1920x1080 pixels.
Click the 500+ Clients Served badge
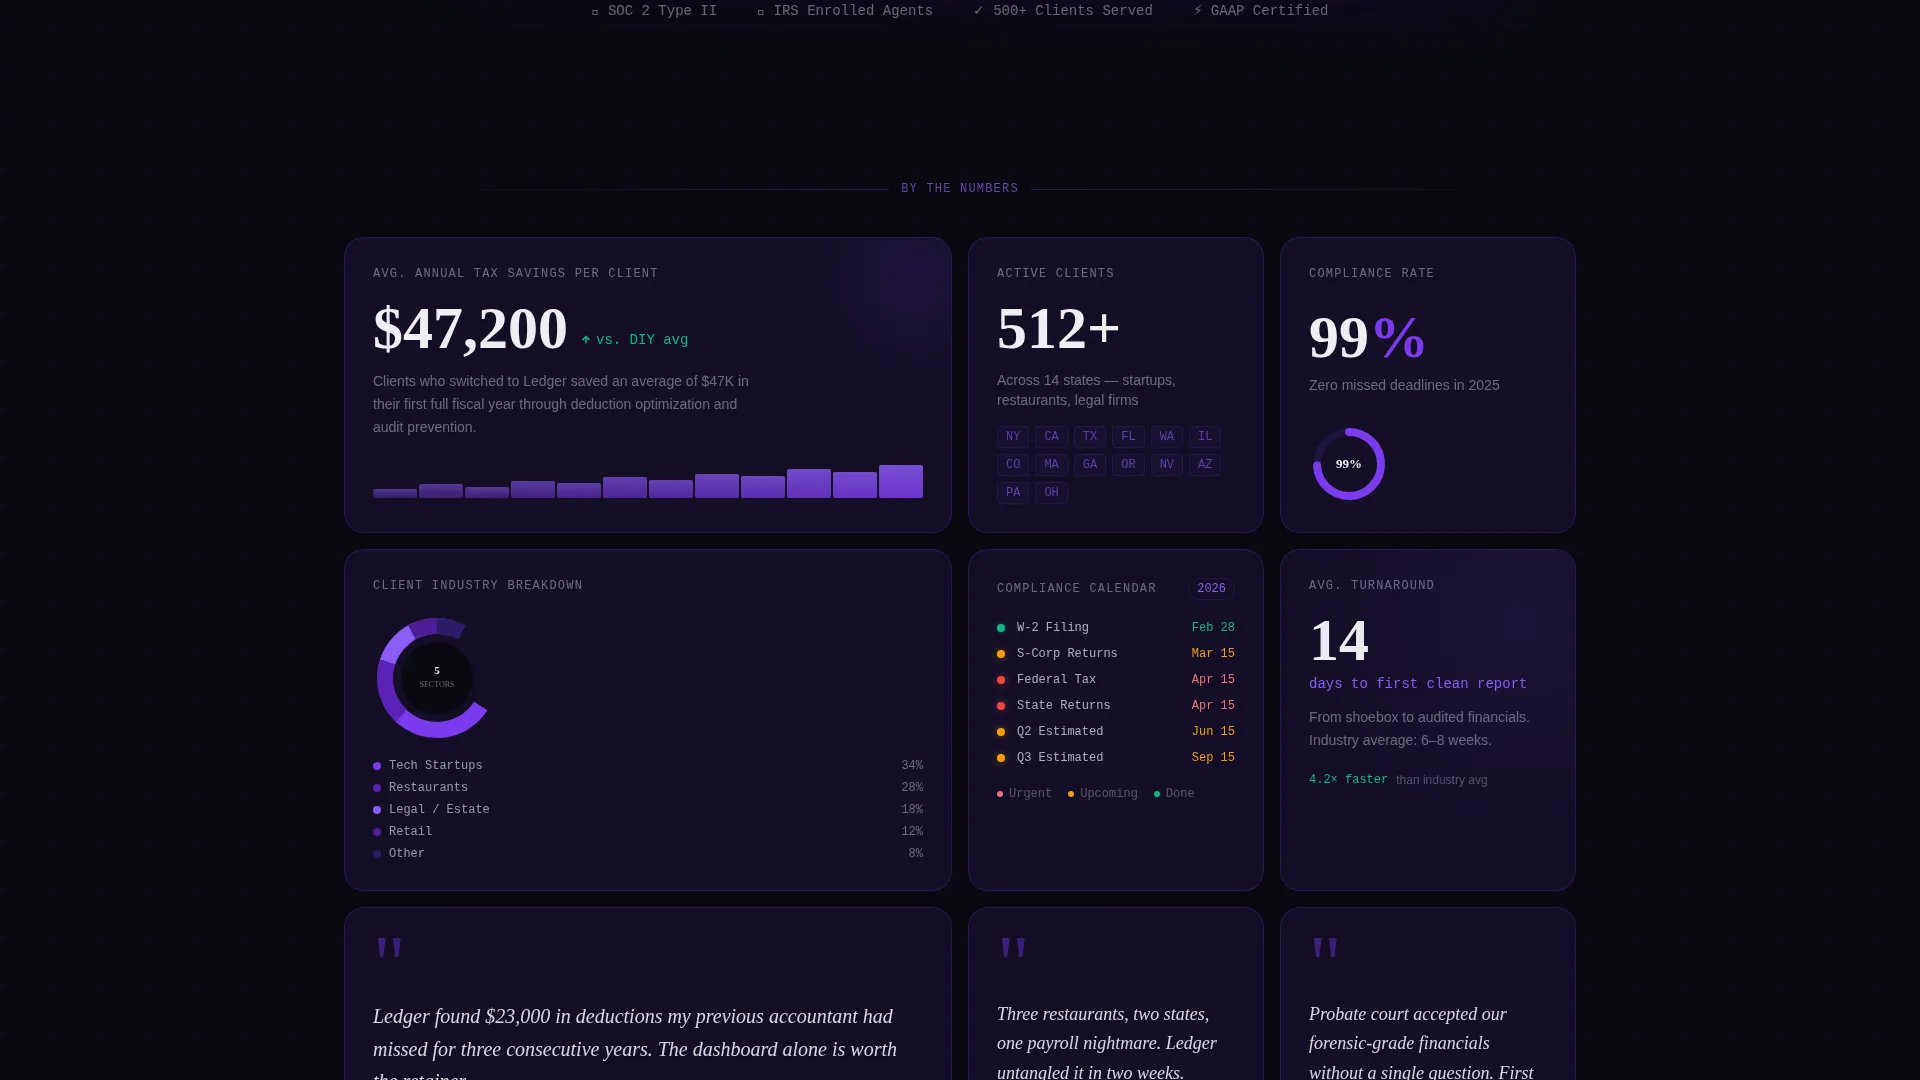tap(1063, 11)
